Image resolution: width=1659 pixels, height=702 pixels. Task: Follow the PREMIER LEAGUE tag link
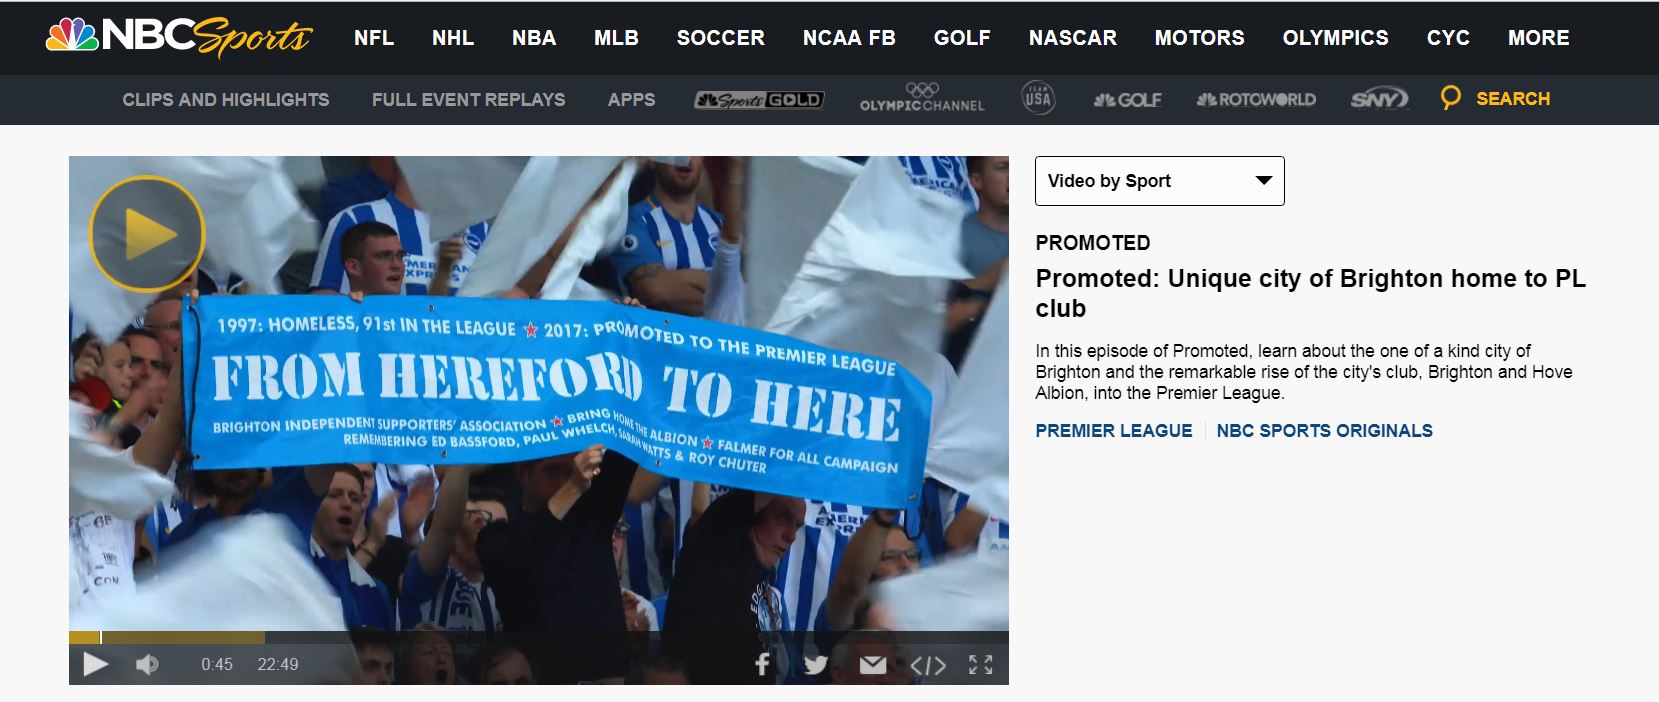pos(1114,431)
